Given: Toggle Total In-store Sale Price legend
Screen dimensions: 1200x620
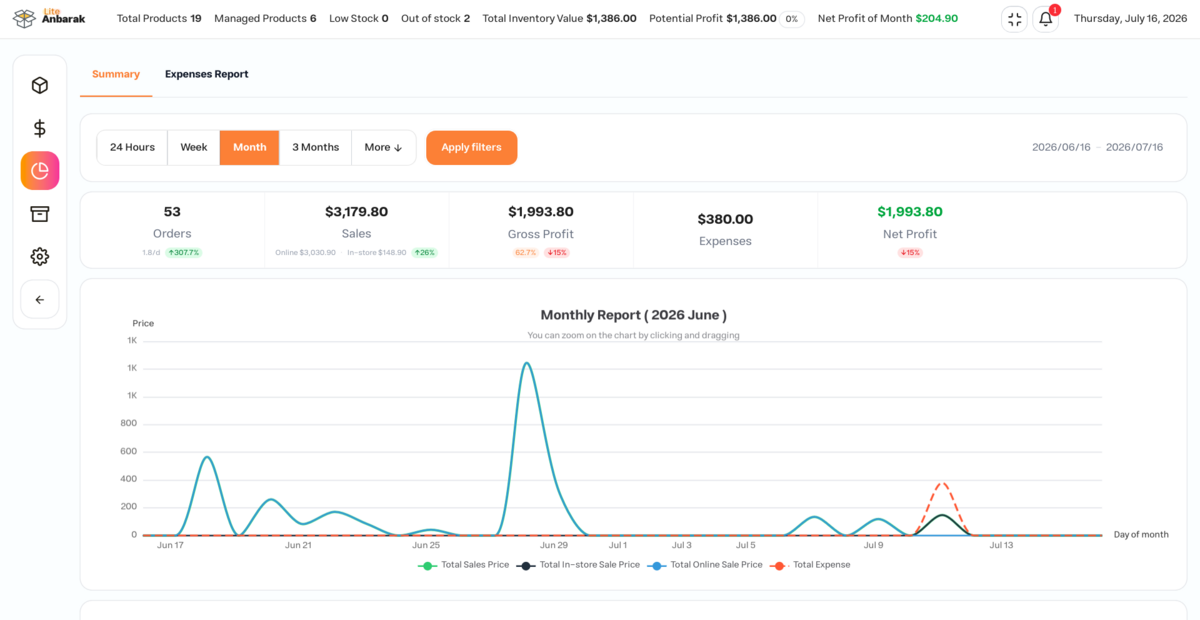Looking at the screenshot, I should pos(578,565).
